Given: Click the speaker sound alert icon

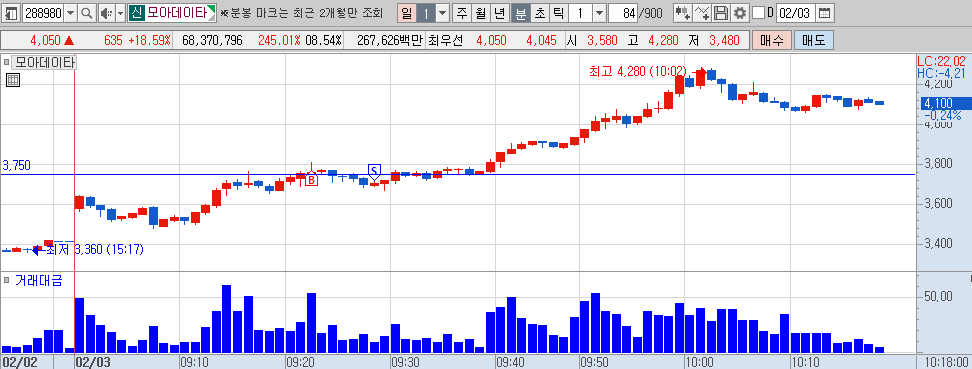Looking at the screenshot, I should click(x=106, y=12).
